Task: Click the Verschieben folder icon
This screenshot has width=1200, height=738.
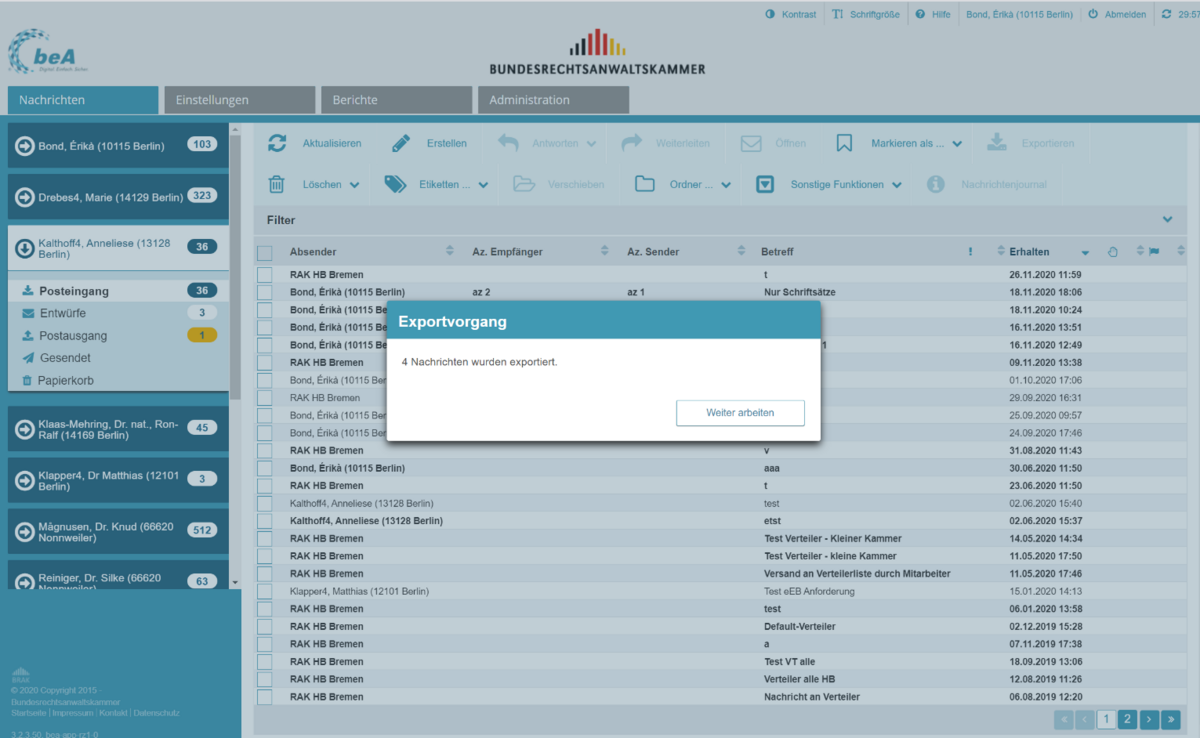Action: (523, 184)
